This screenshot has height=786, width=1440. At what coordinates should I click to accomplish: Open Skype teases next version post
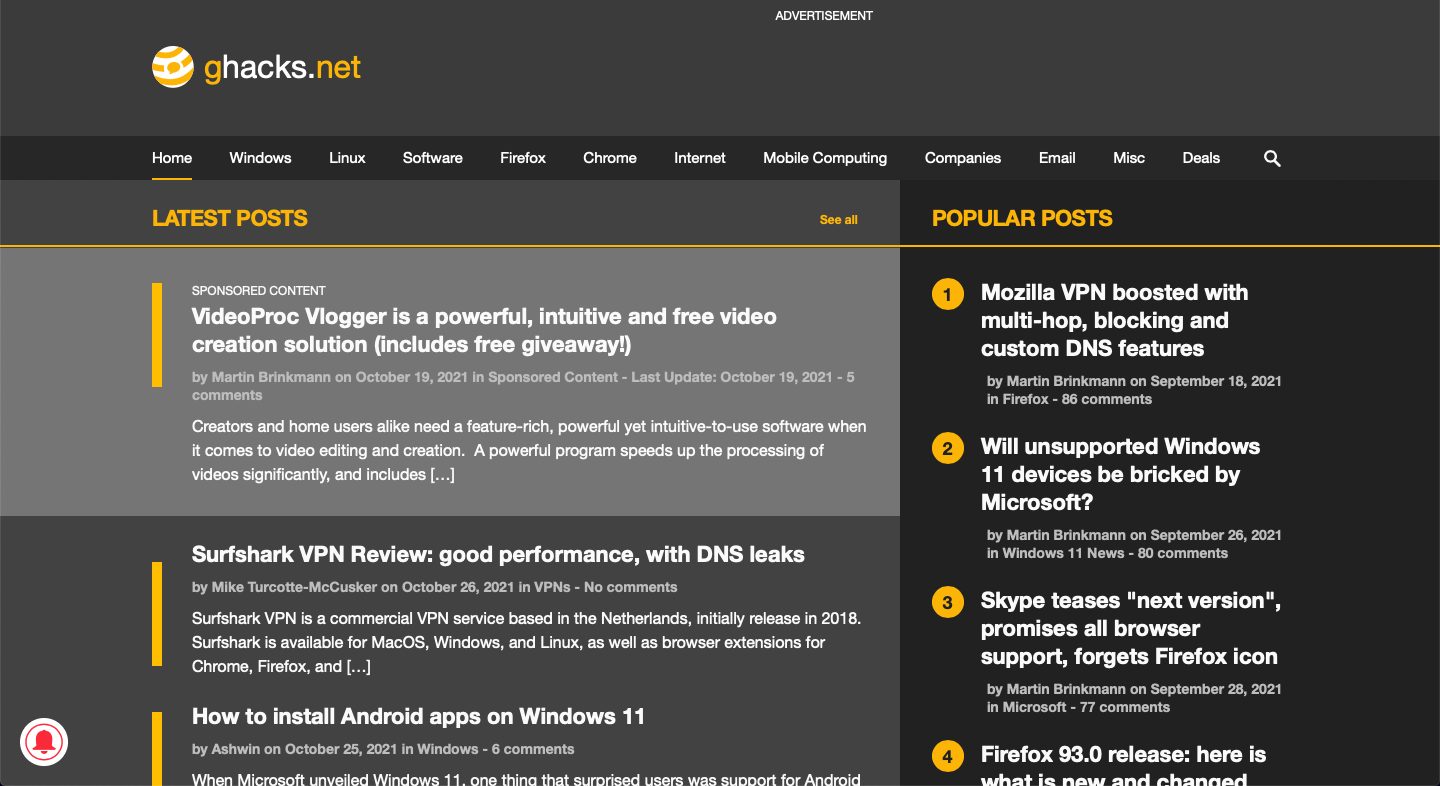[x=1131, y=628]
